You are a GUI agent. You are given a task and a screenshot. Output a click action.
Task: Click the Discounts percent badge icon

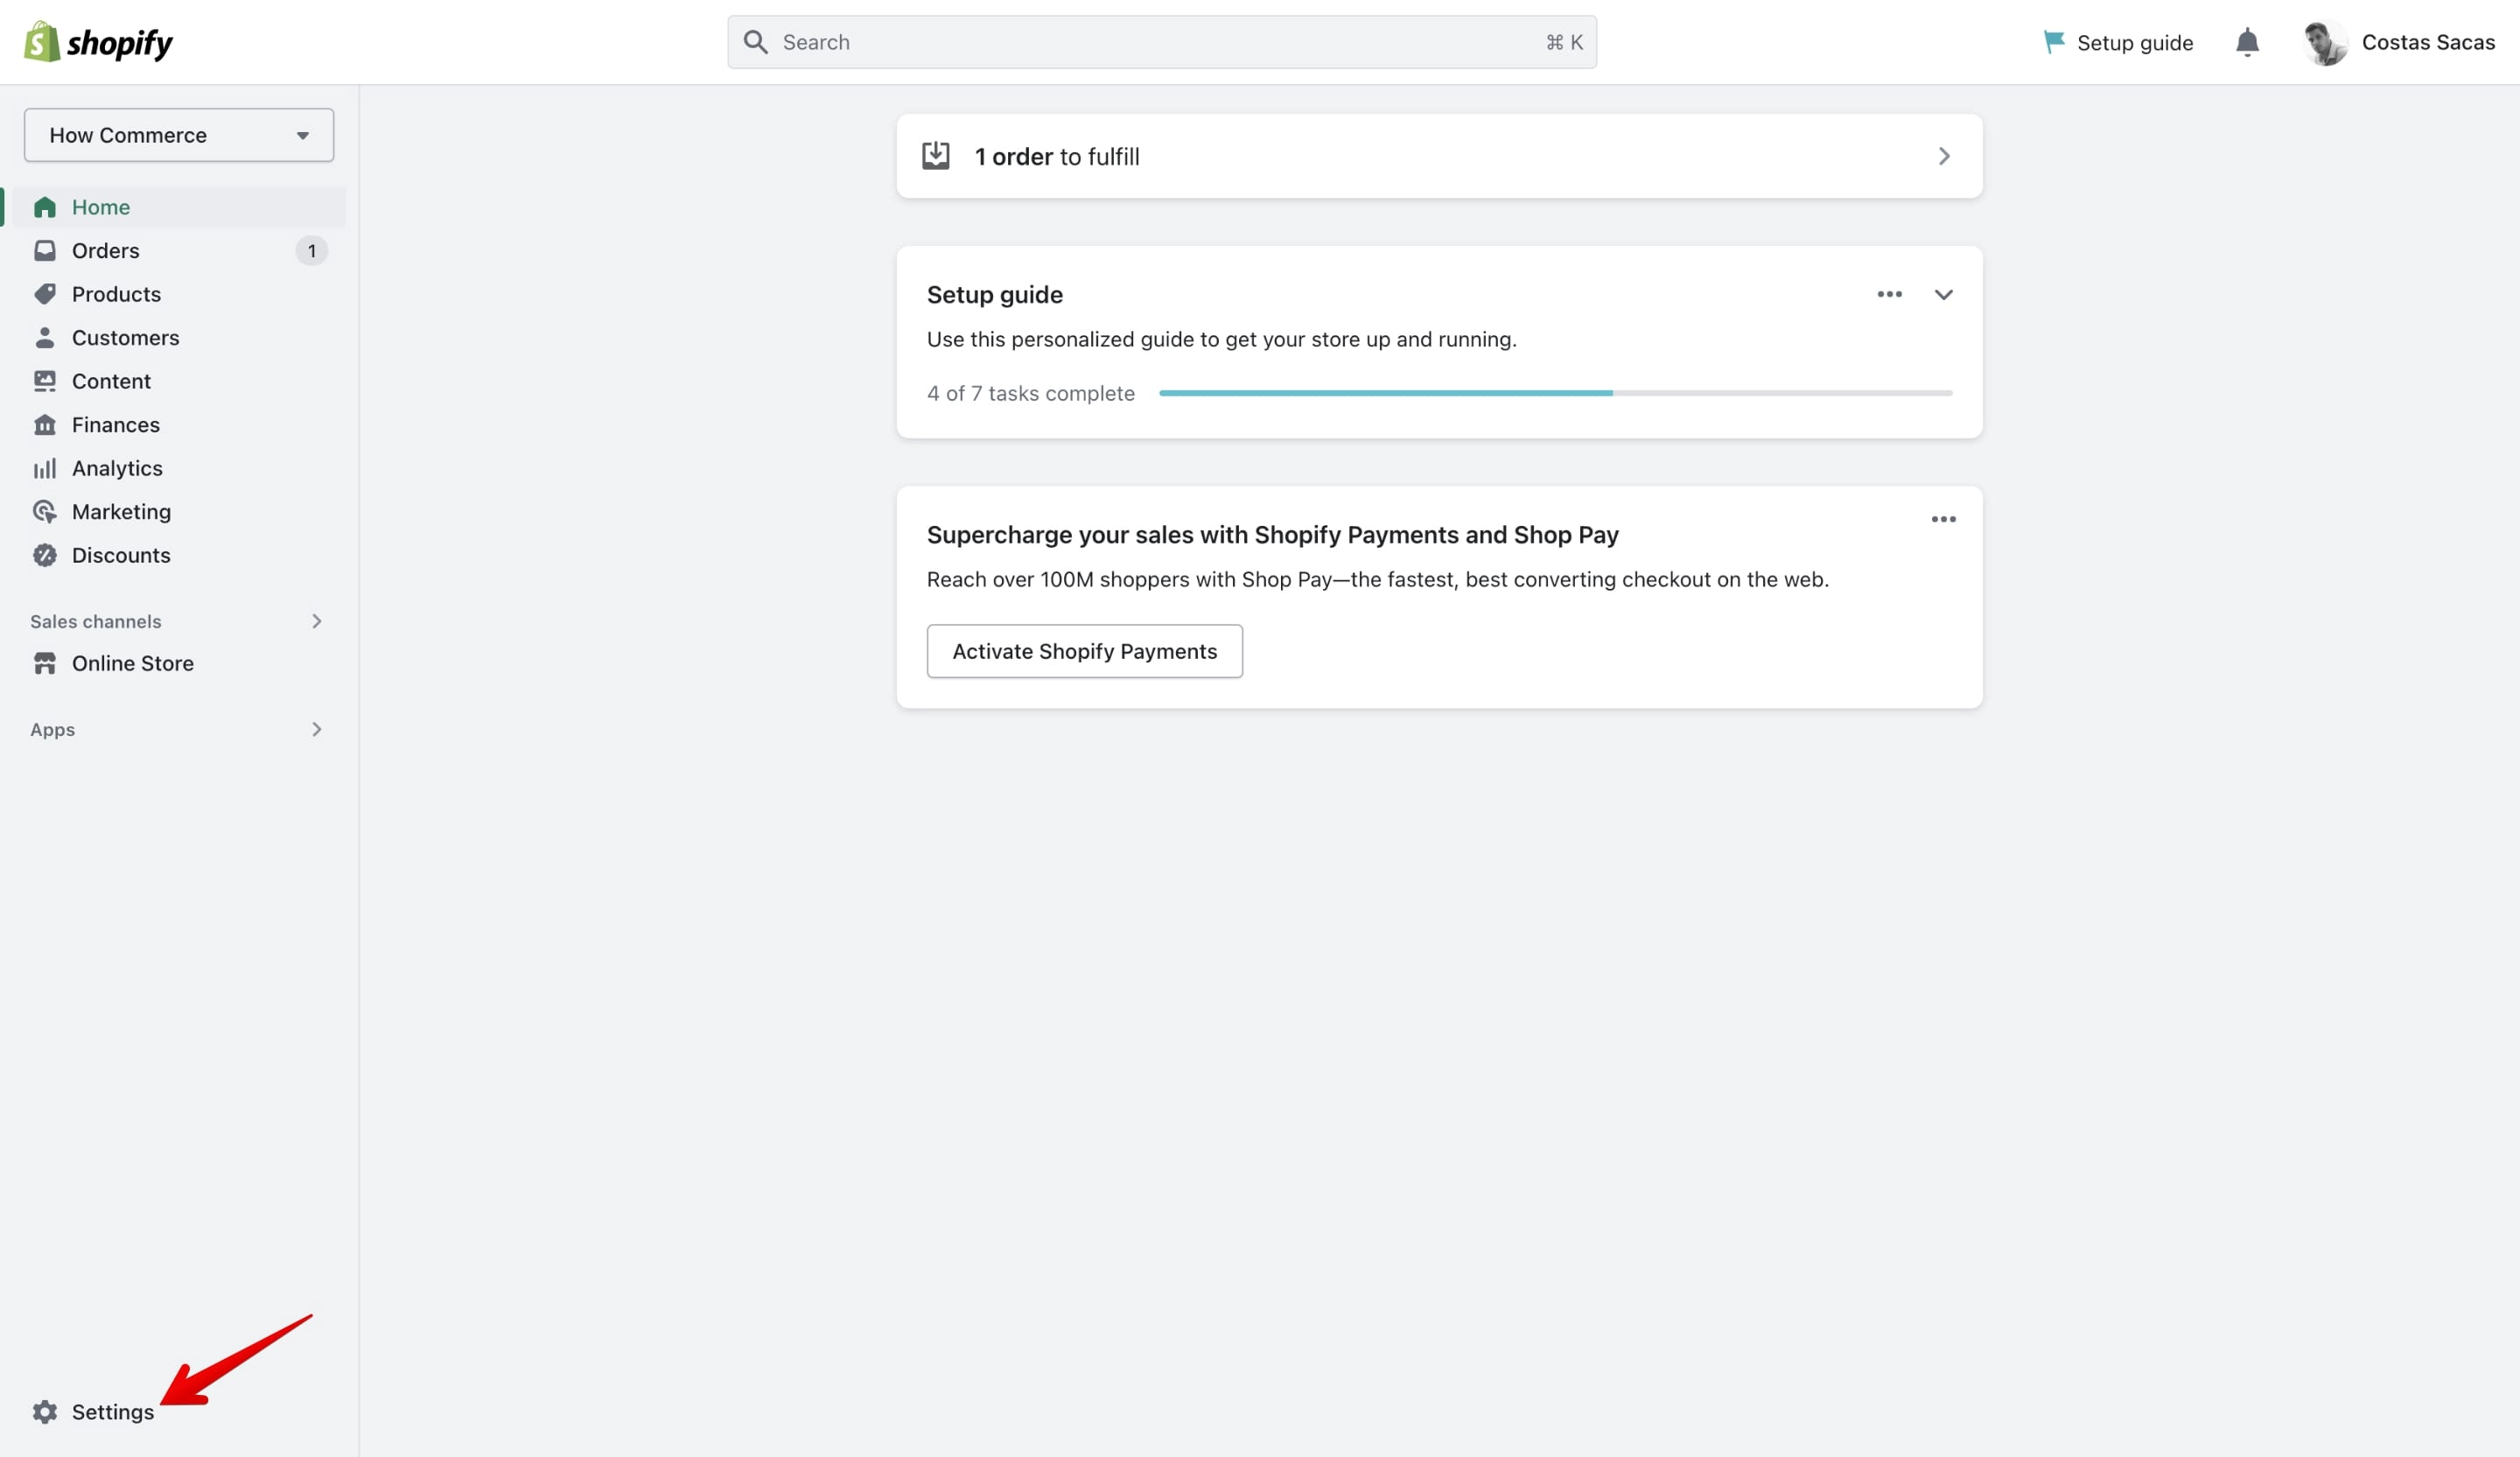pos(45,555)
